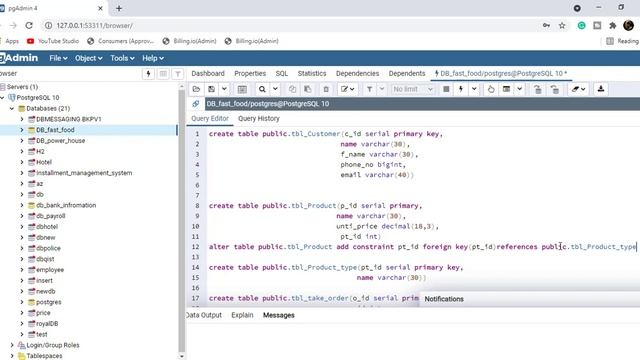Open the File menu
This screenshot has width=640, height=360.
pyautogui.click(x=58, y=58)
